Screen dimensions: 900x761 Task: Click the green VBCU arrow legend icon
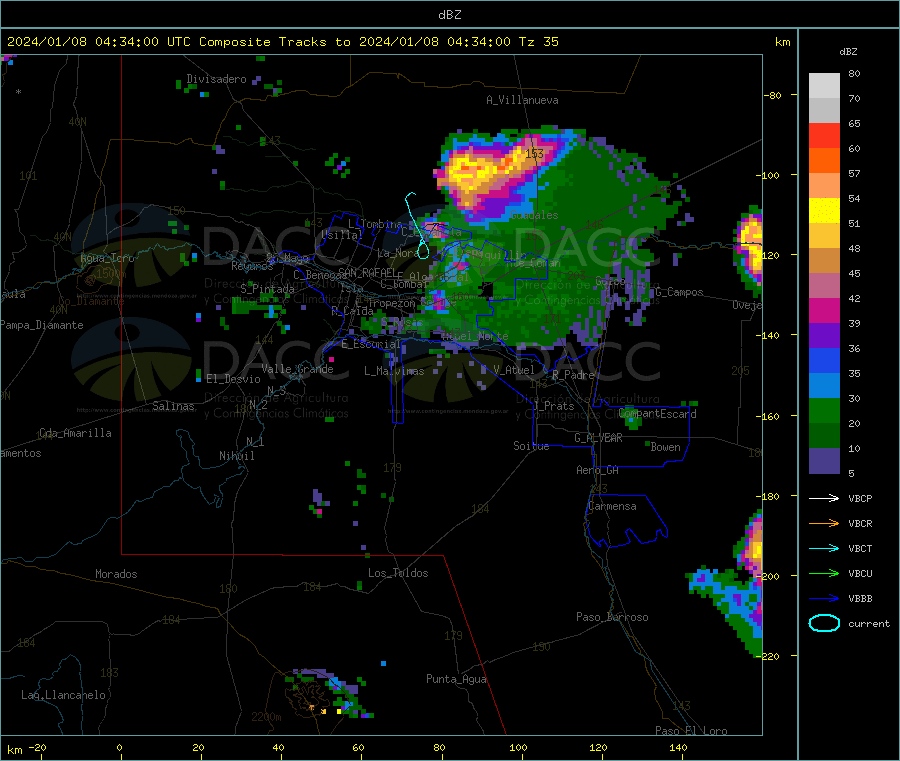[x=824, y=573]
